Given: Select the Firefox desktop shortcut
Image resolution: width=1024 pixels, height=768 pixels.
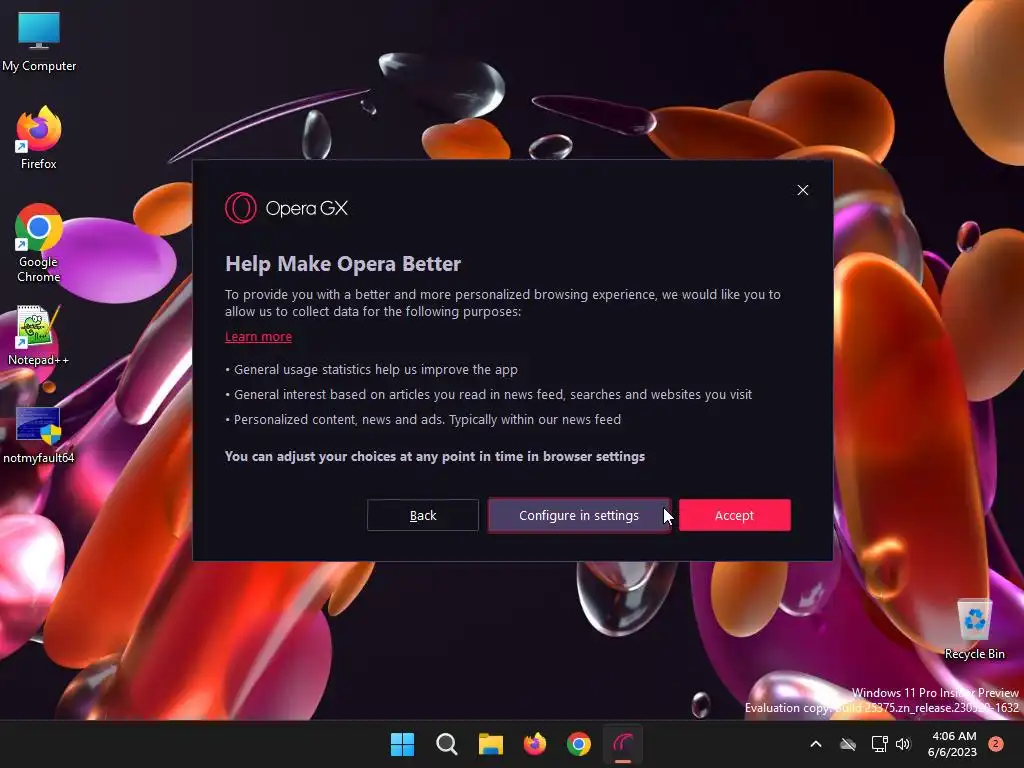Looking at the screenshot, I should click(x=39, y=138).
